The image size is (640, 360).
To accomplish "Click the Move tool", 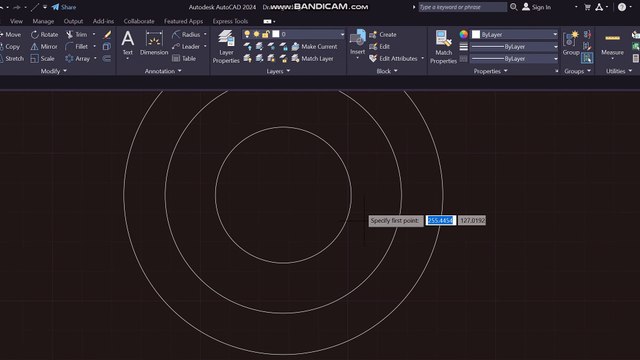I will tap(10, 35).
